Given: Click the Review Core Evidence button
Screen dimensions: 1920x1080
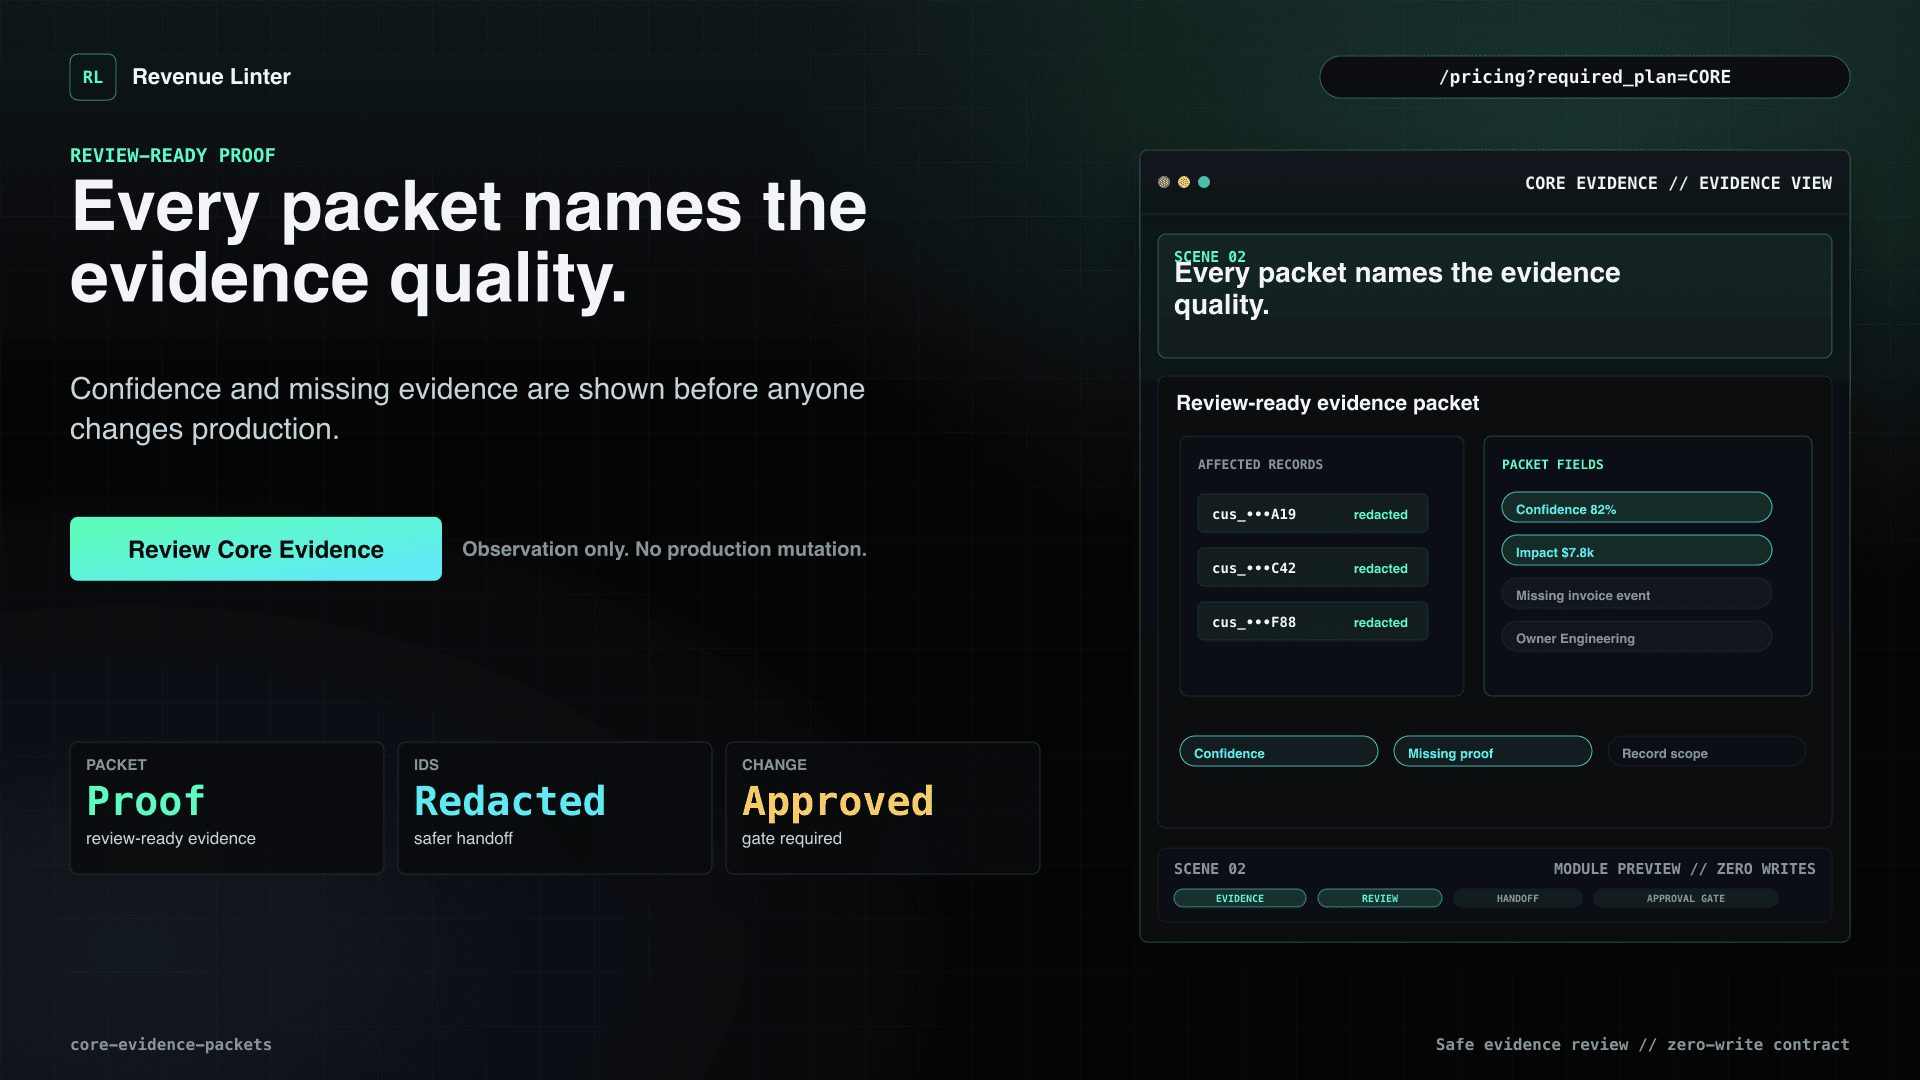Looking at the screenshot, I should coord(256,549).
